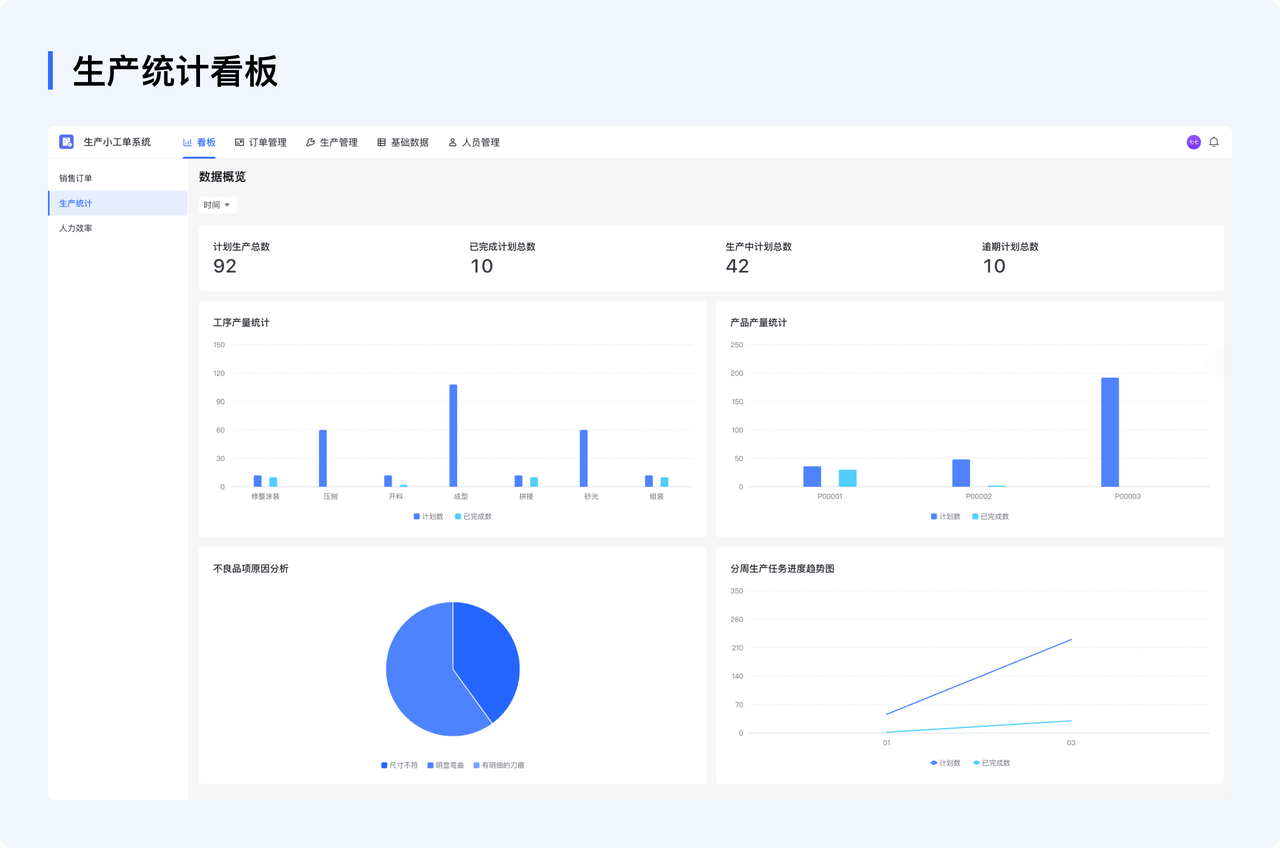This screenshot has height=848, width=1280.
Task: Click the P00001 已完成数 light-blue bar
Action: click(x=848, y=478)
